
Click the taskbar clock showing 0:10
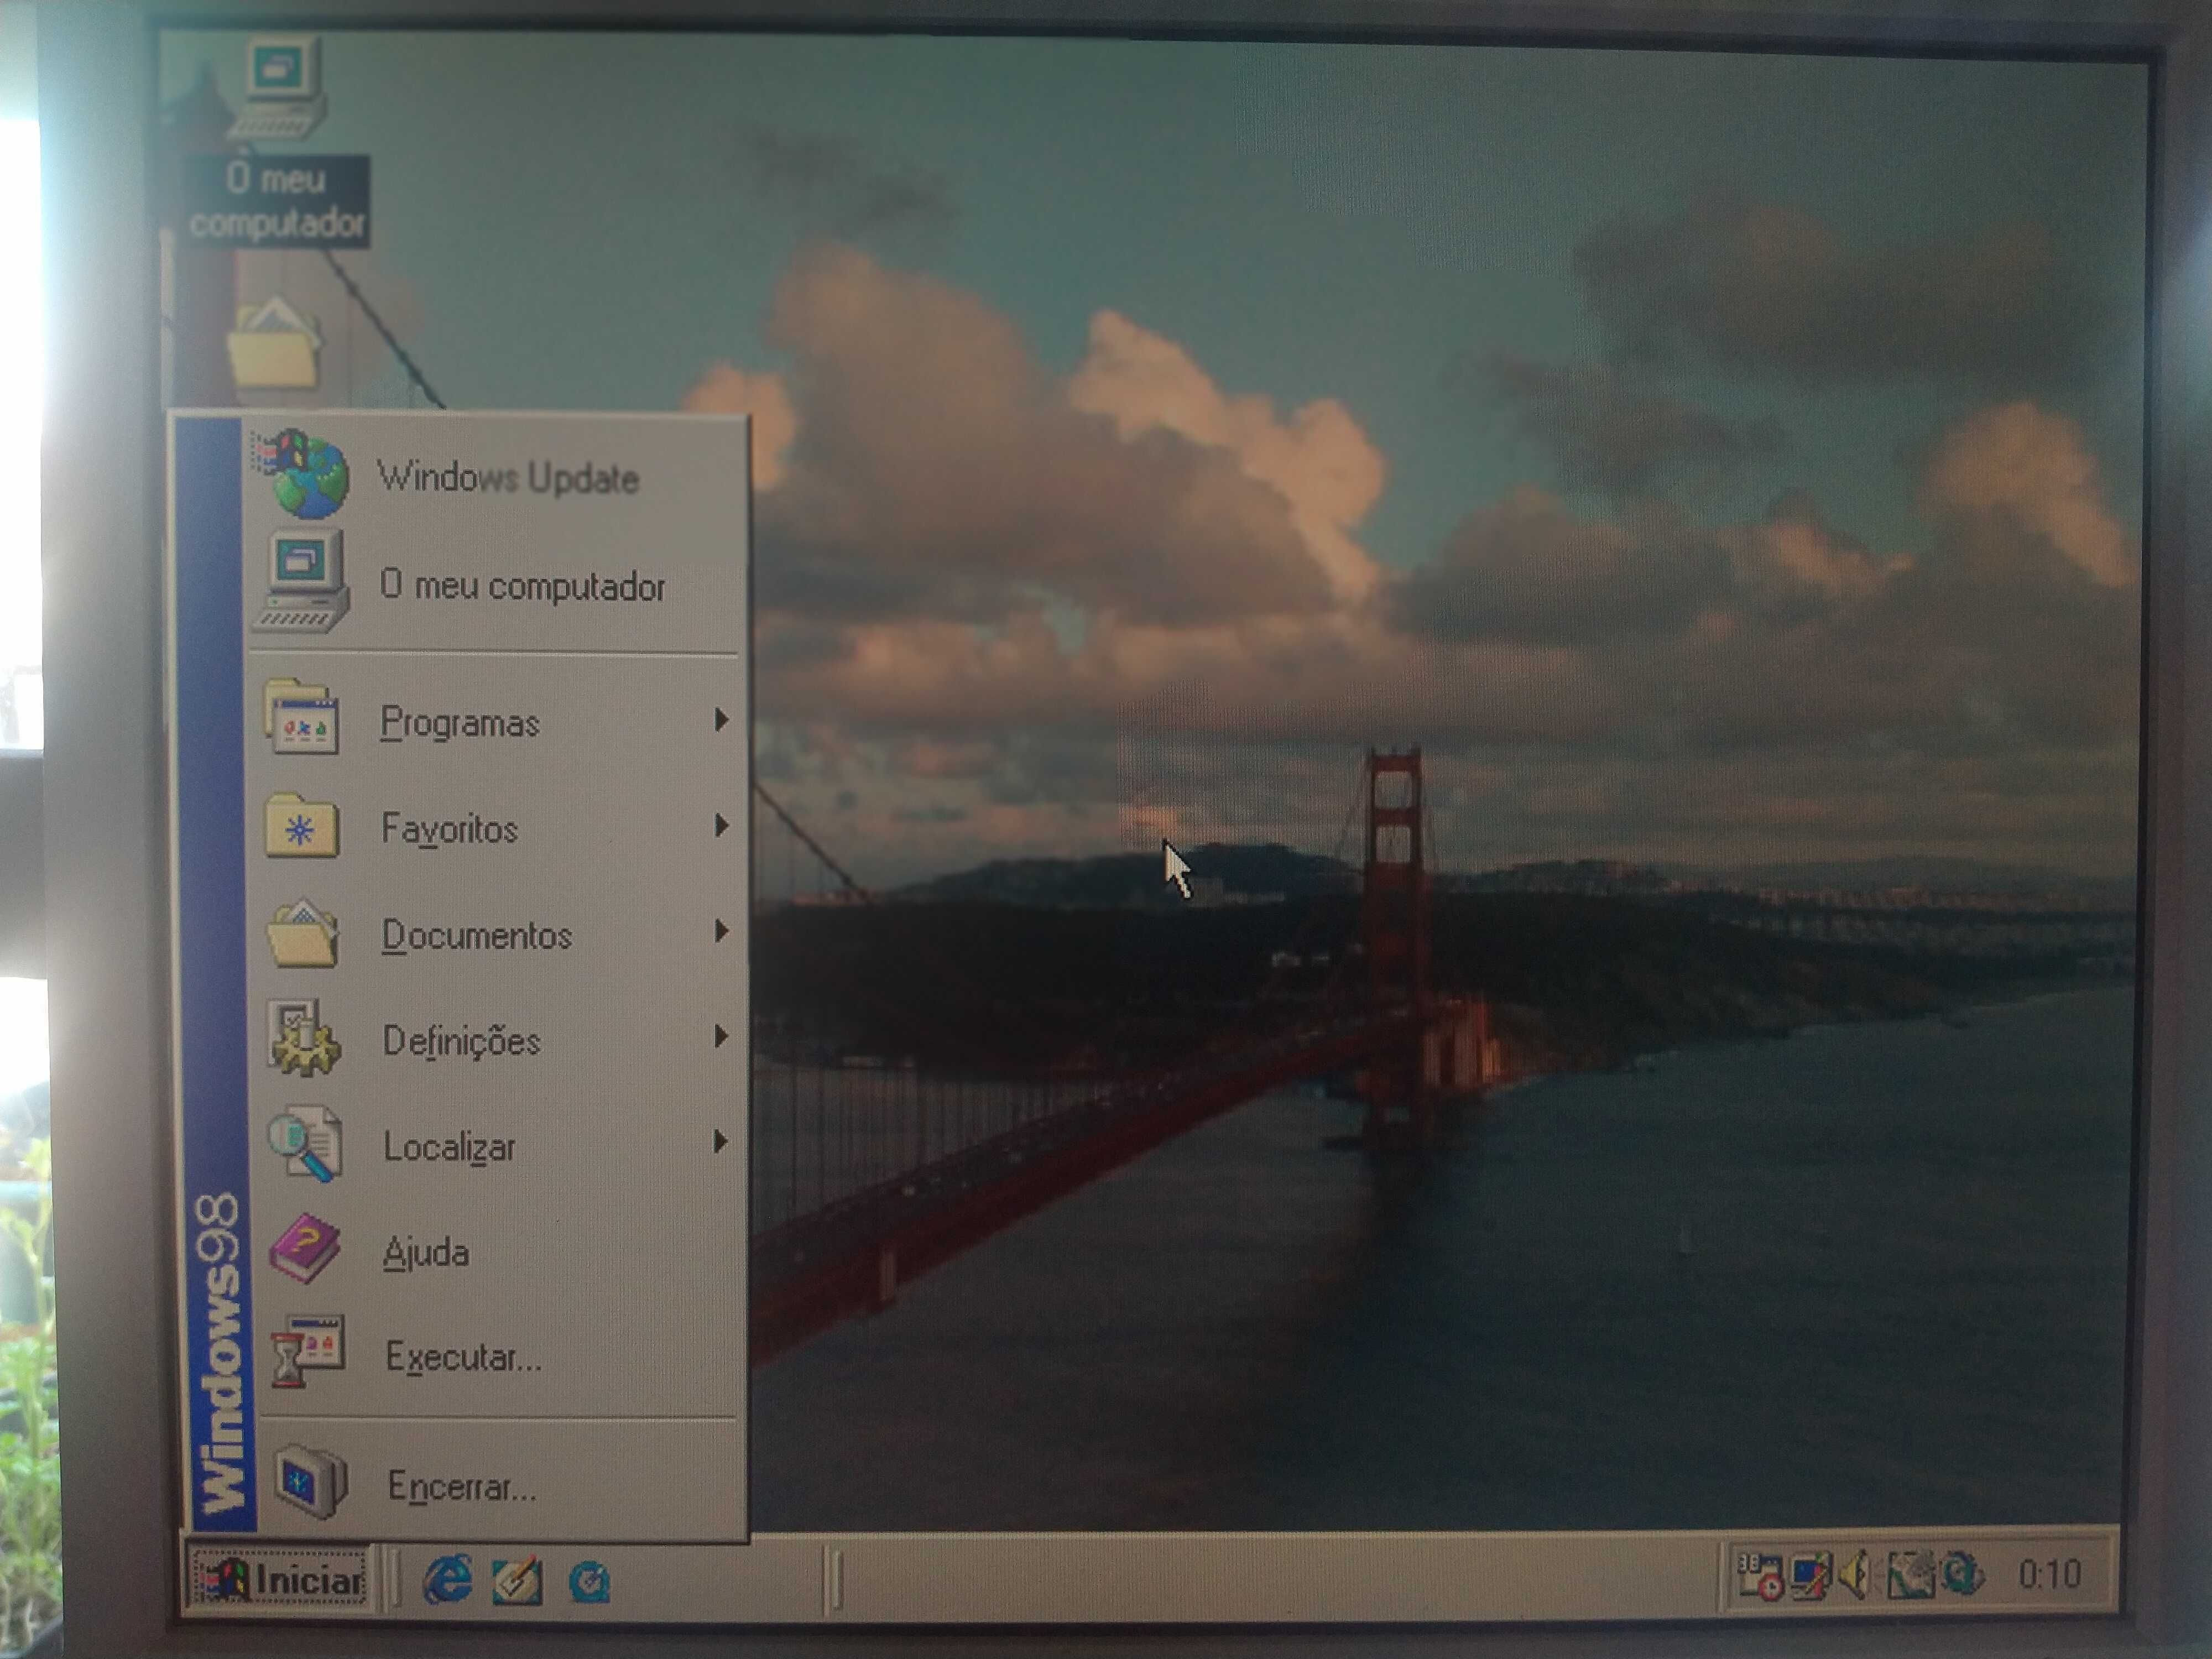click(2049, 1575)
